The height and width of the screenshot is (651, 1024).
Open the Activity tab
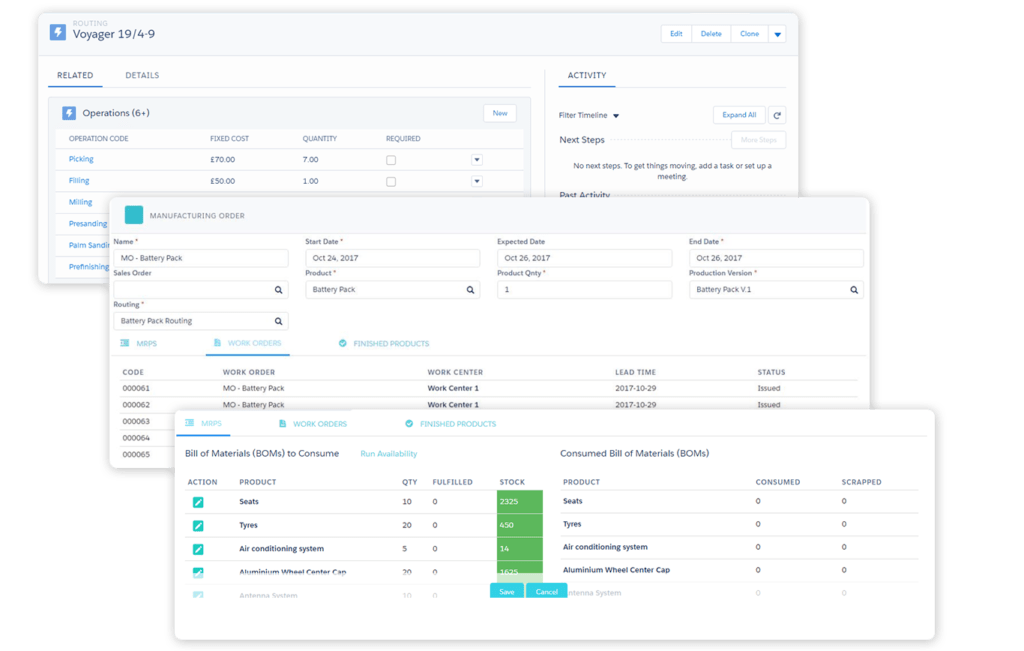587,75
